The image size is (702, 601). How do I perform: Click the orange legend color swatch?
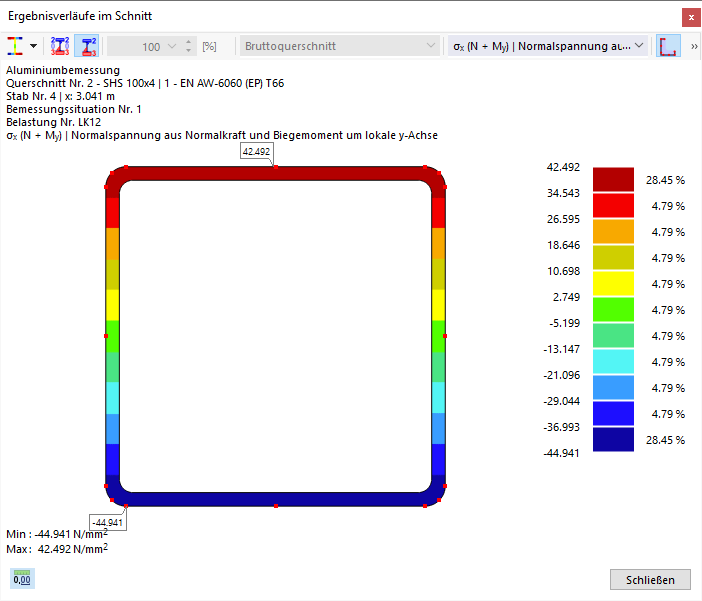coord(613,232)
